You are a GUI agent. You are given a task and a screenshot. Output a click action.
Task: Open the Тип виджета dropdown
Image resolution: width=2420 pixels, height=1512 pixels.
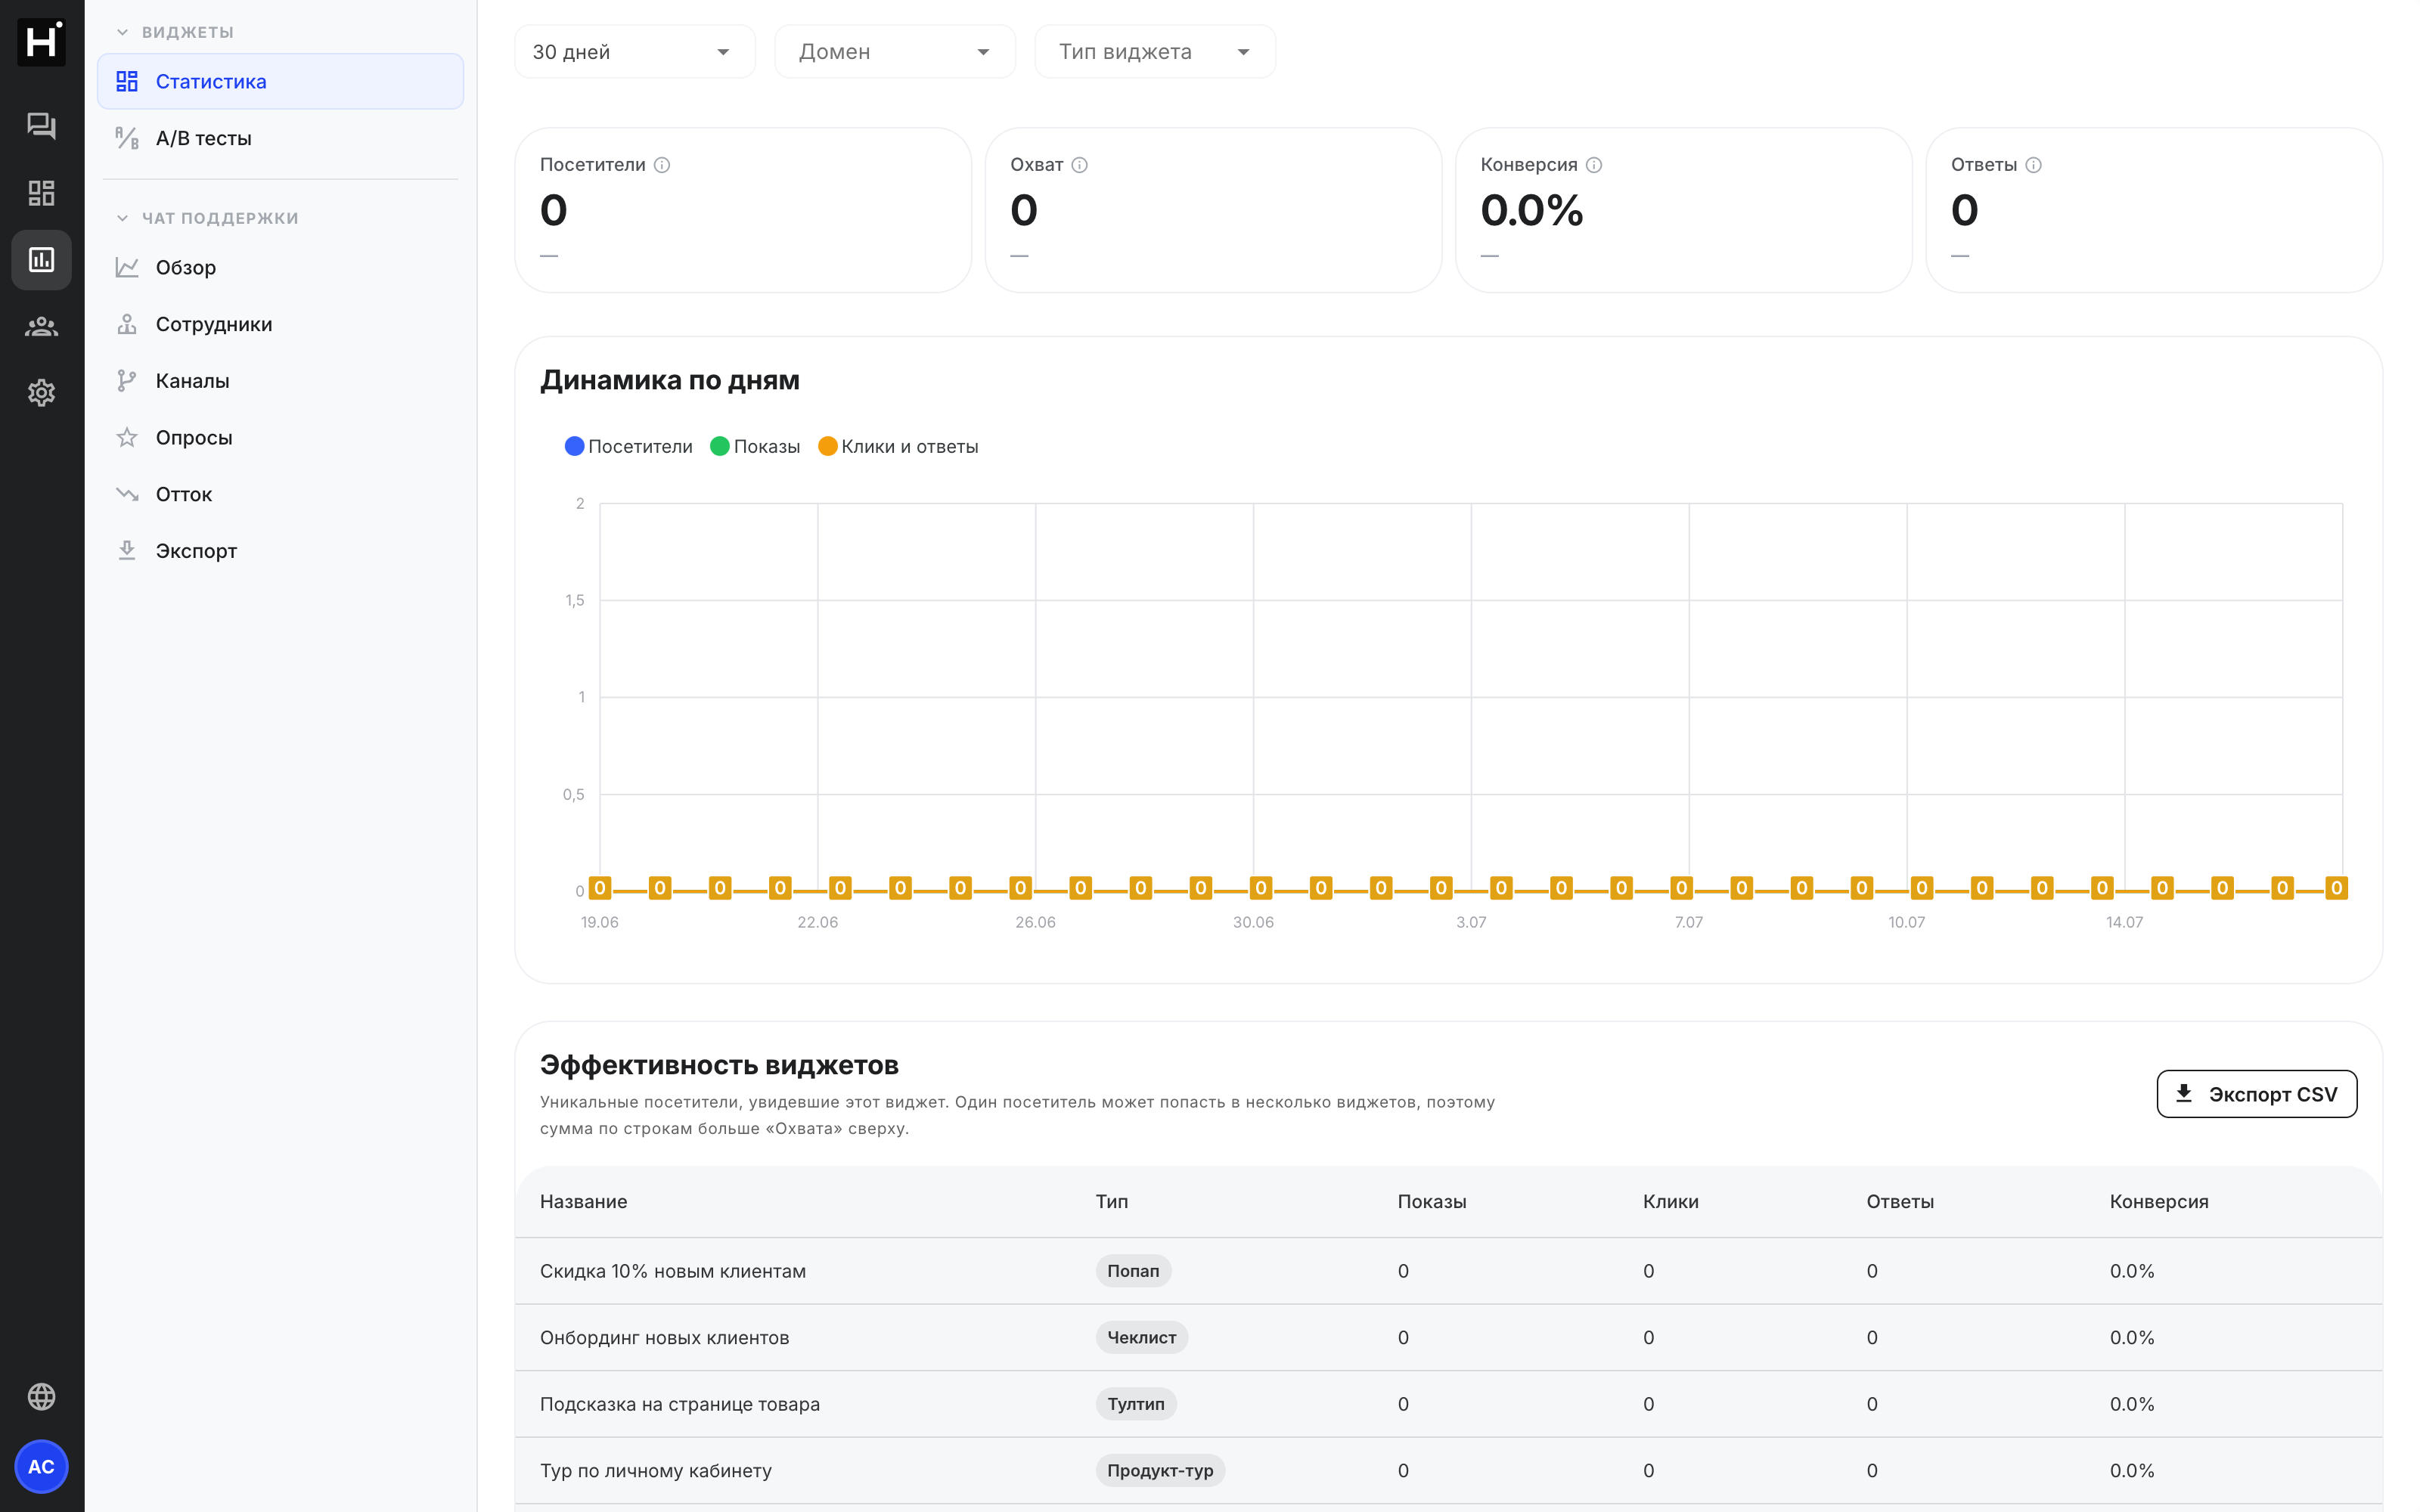tap(1155, 52)
